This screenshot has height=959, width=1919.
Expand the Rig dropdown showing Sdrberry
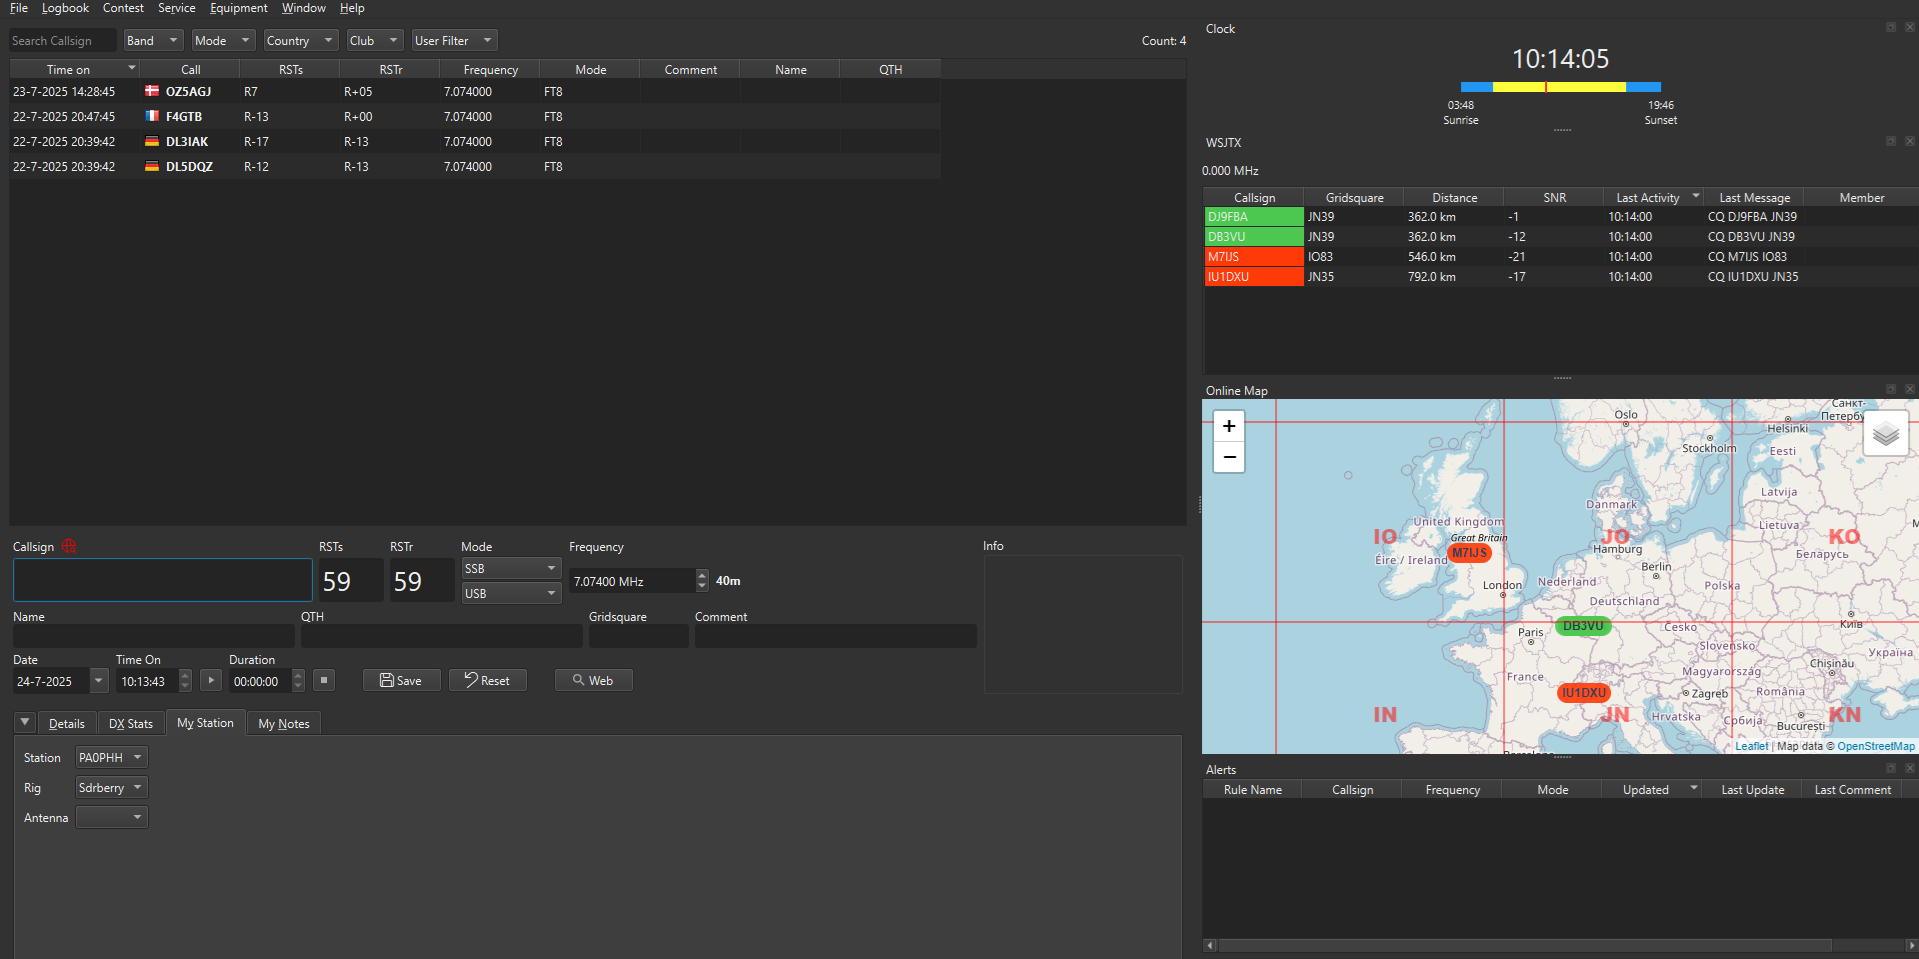tap(112, 788)
